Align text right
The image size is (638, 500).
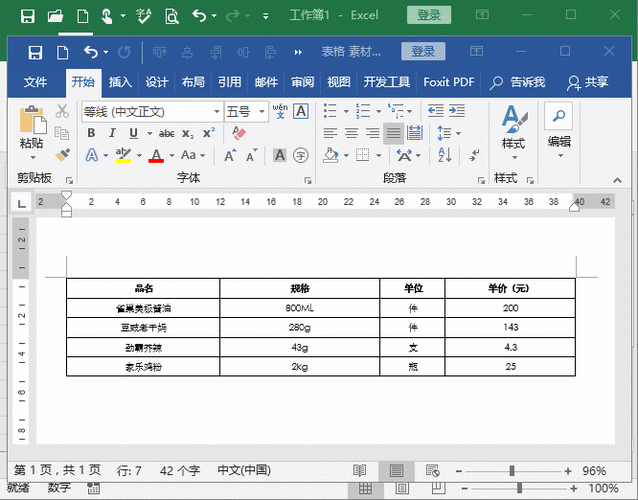point(372,133)
